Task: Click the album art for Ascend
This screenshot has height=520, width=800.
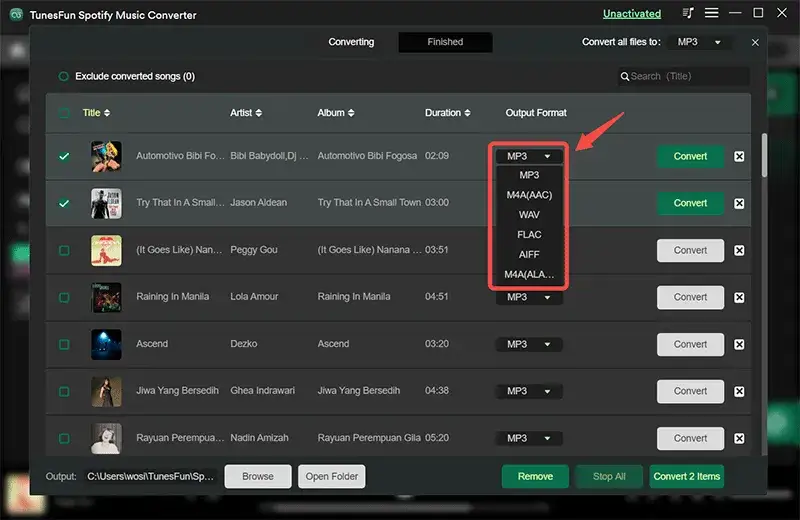Action: pyautogui.click(x=106, y=344)
